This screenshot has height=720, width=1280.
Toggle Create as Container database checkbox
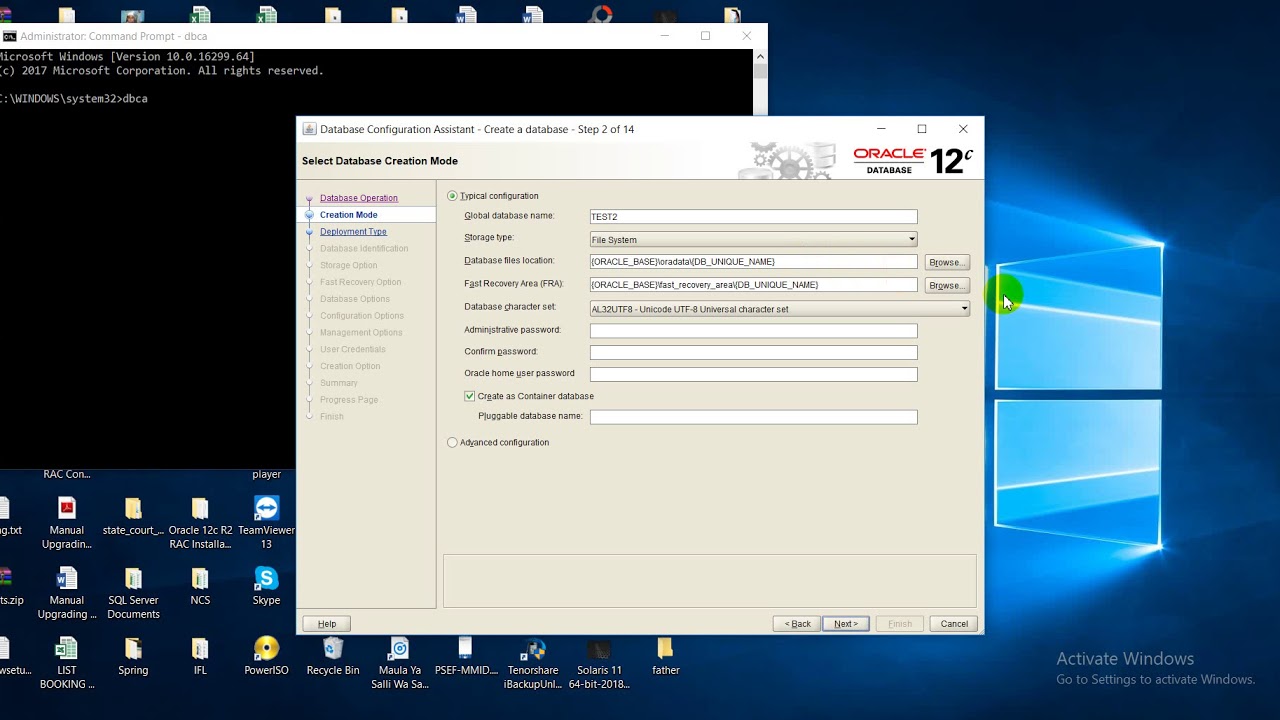click(x=470, y=396)
